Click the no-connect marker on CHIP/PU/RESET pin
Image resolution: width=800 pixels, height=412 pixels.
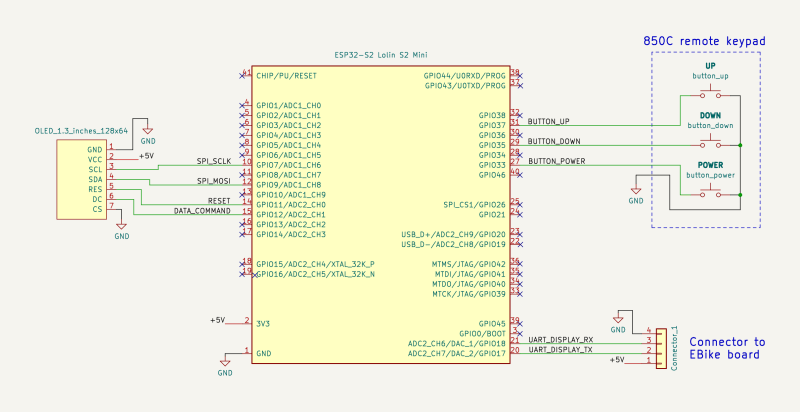242,75
